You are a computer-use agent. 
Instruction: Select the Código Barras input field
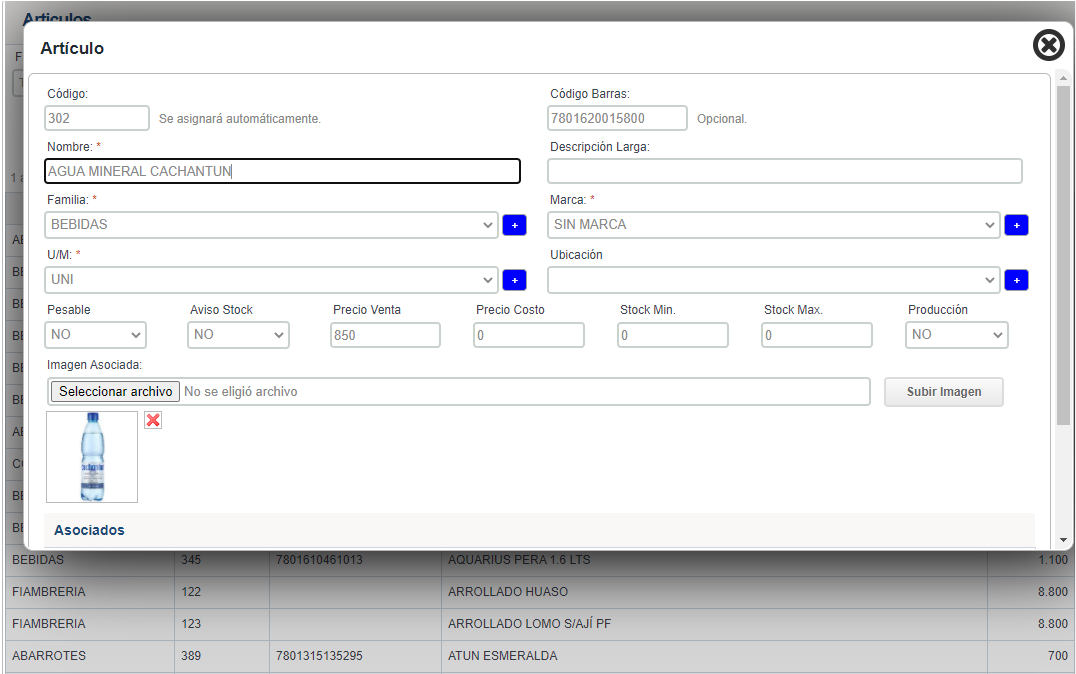pyautogui.click(x=617, y=118)
